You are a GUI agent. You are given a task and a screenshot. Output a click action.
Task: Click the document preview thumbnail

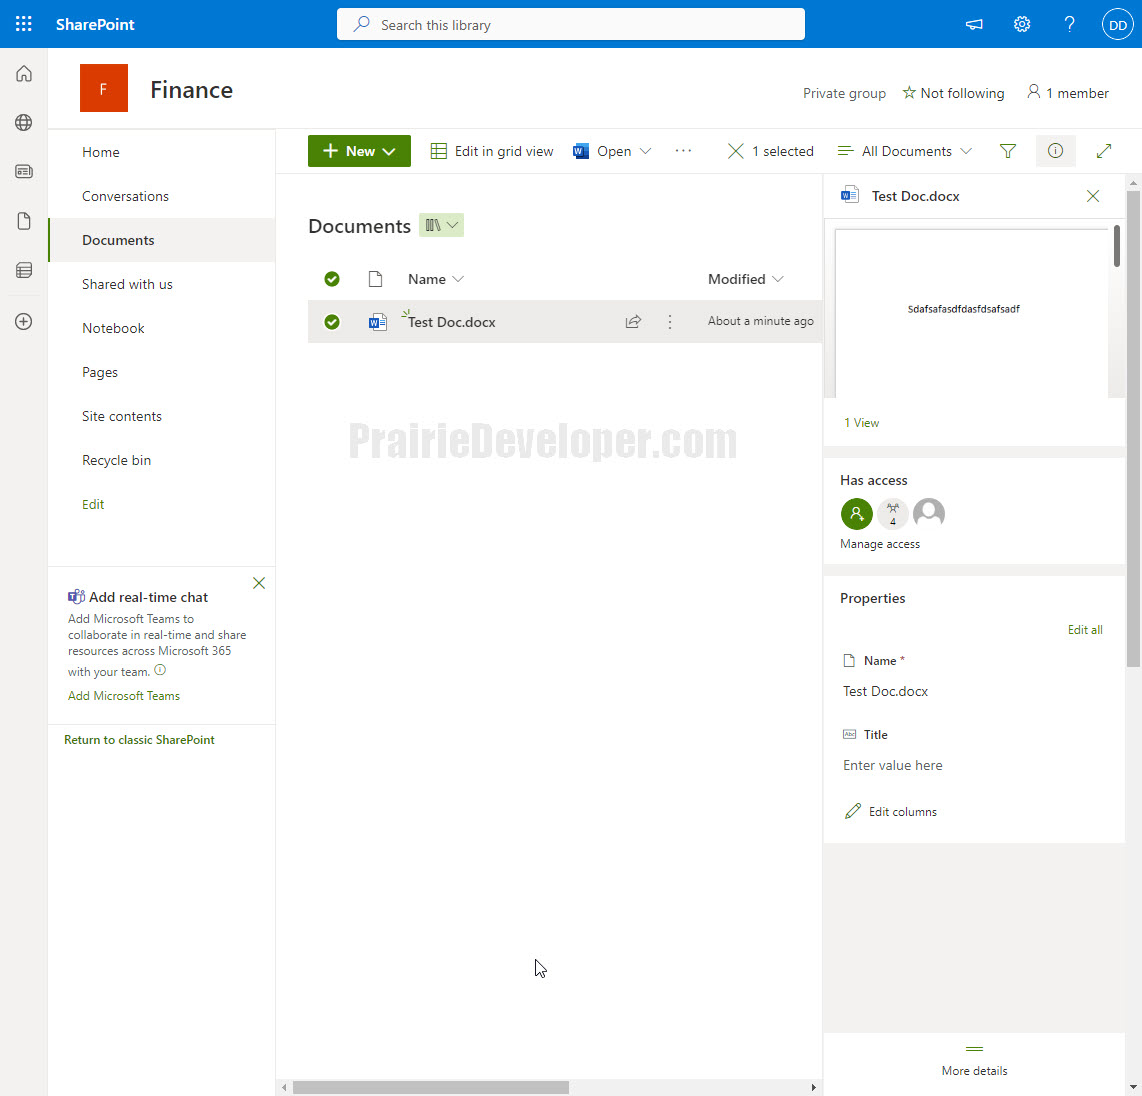pyautogui.click(x=971, y=314)
